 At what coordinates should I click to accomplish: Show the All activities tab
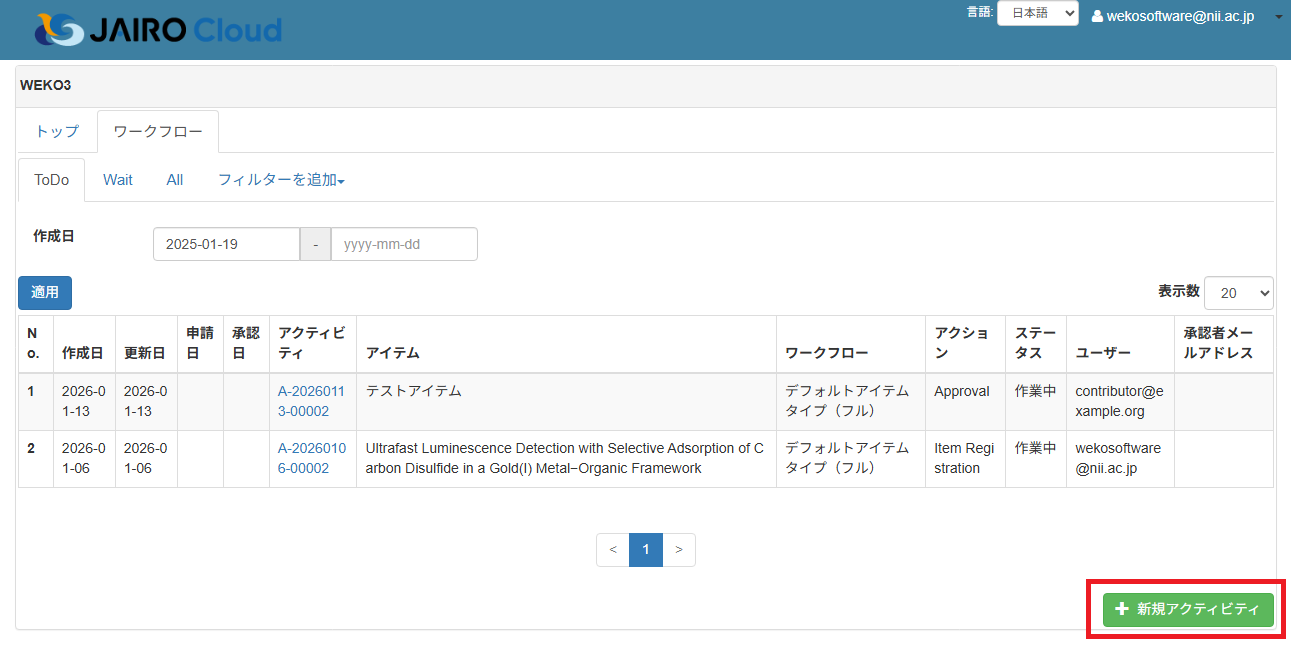[175, 180]
